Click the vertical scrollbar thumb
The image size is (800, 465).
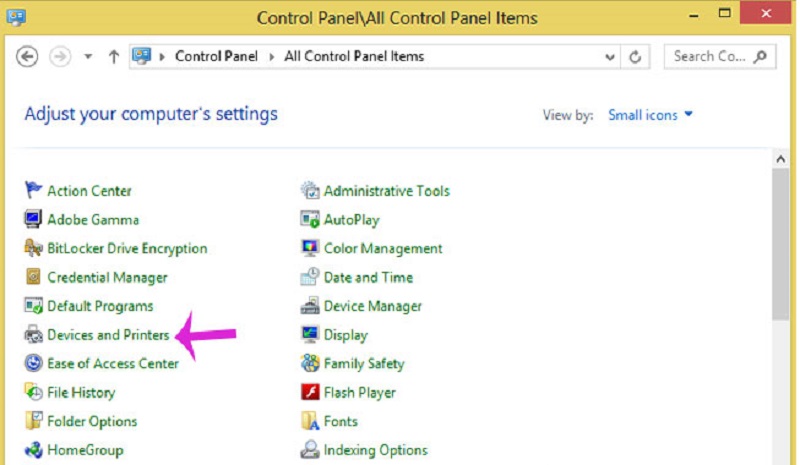click(x=780, y=245)
